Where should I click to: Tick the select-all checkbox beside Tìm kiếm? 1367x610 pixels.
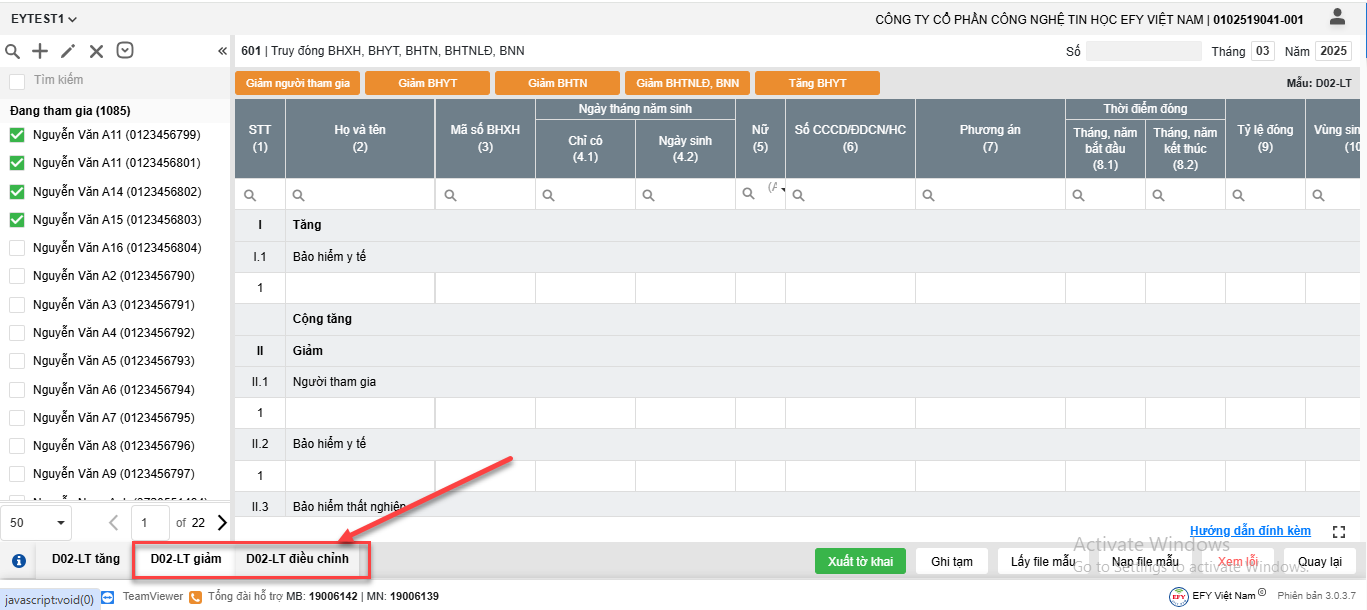pos(17,80)
